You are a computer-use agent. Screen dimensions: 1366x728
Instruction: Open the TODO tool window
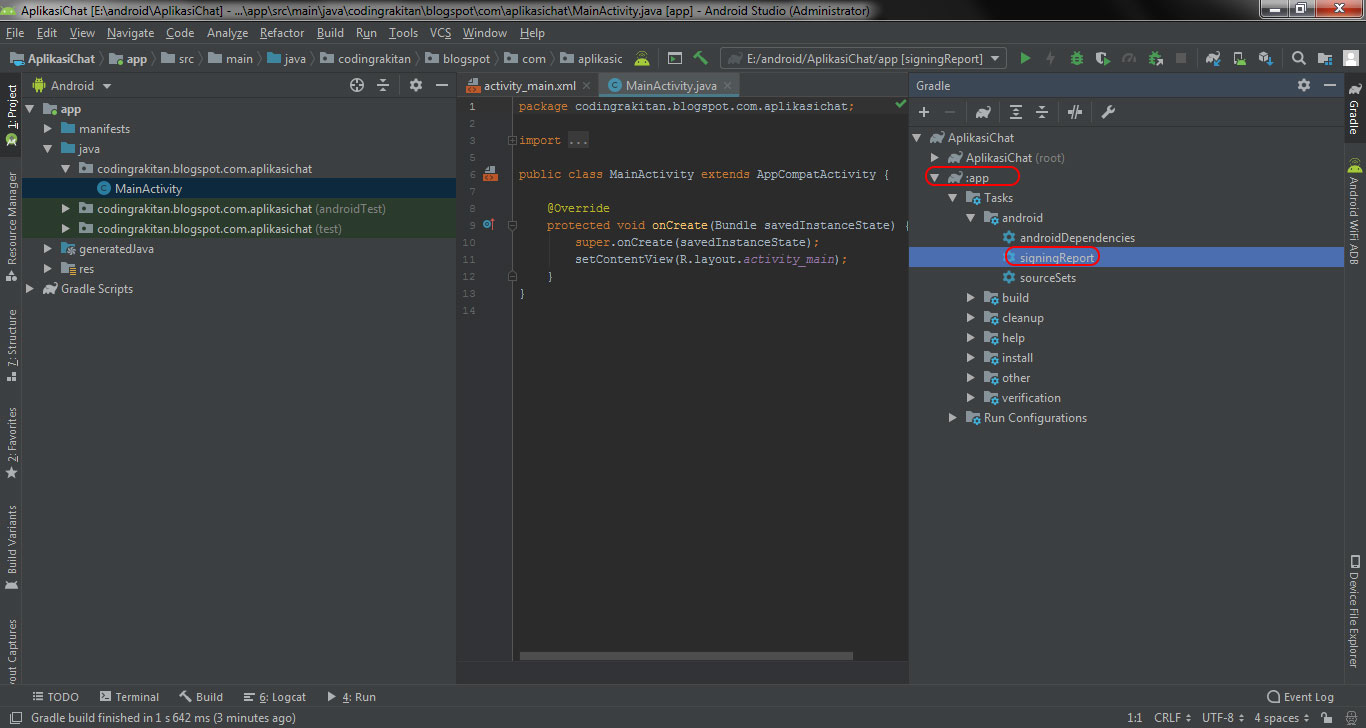(x=55, y=697)
